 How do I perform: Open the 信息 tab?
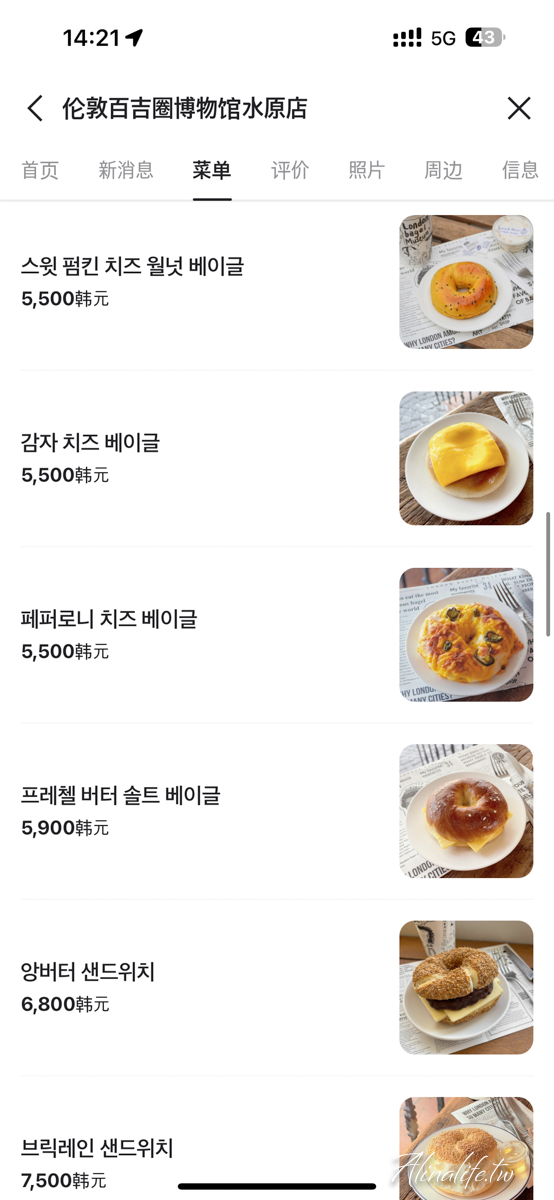[520, 170]
